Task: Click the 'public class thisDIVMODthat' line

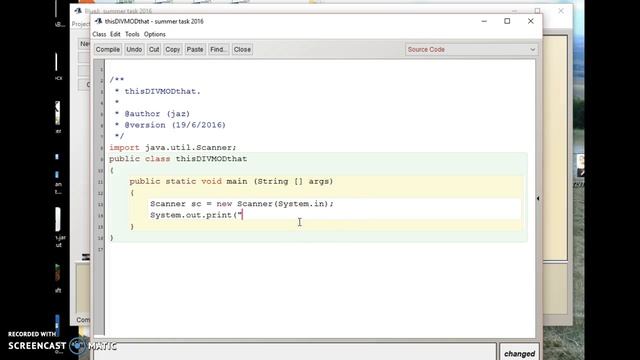Action: point(178,159)
